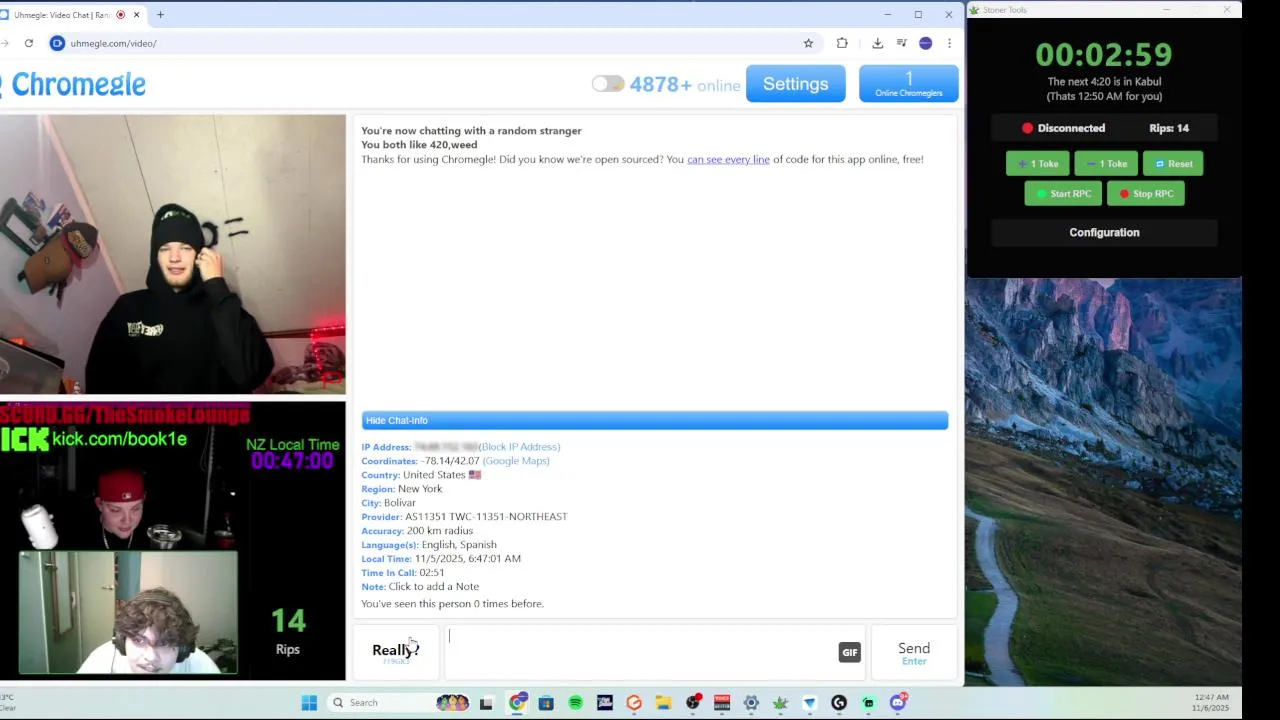Click the taskbar Search box
This screenshot has width=1280, height=720.
[400, 703]
